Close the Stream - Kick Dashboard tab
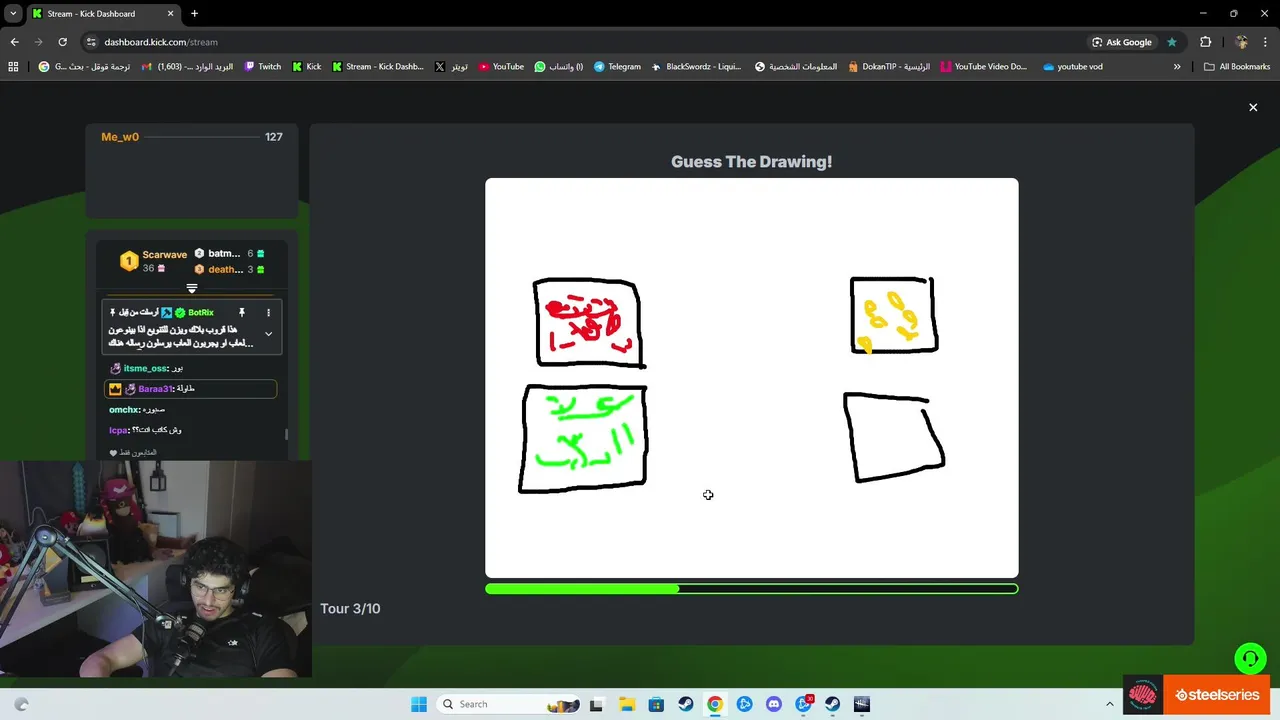 tap(170, 14)
